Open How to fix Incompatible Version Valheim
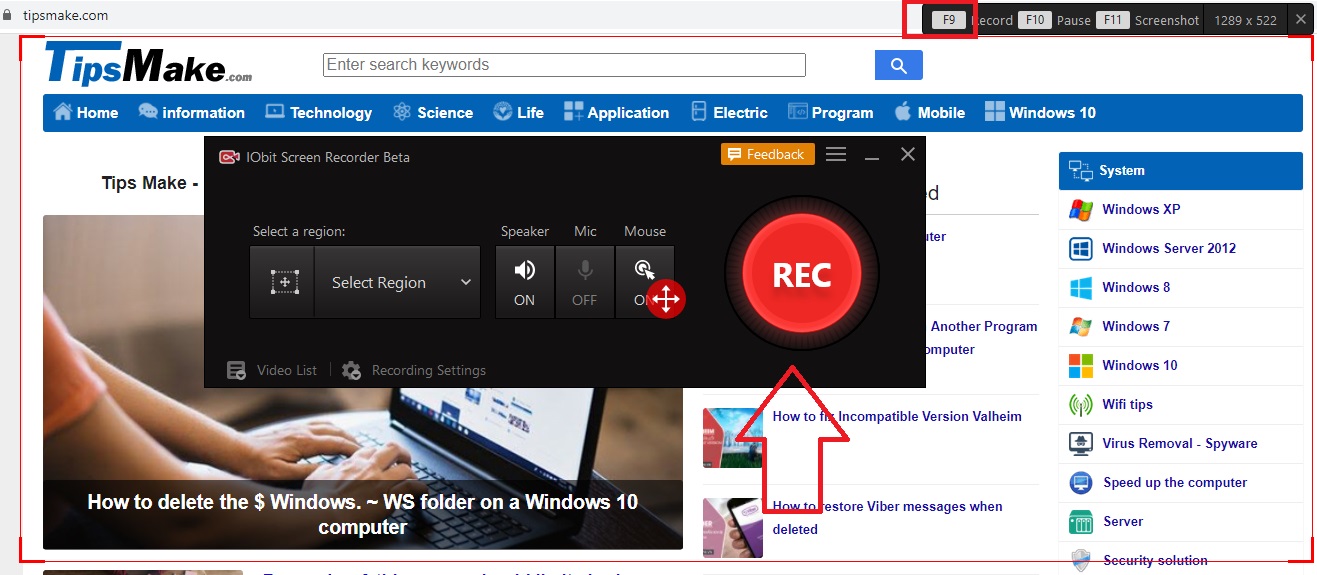The height and width of the screenshot is (575, 1317). click(x=897, y=416)
